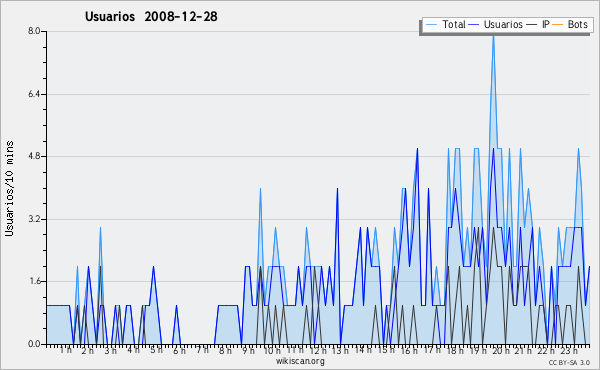Click the '12 h' x-axis label

tap(318, 351)
